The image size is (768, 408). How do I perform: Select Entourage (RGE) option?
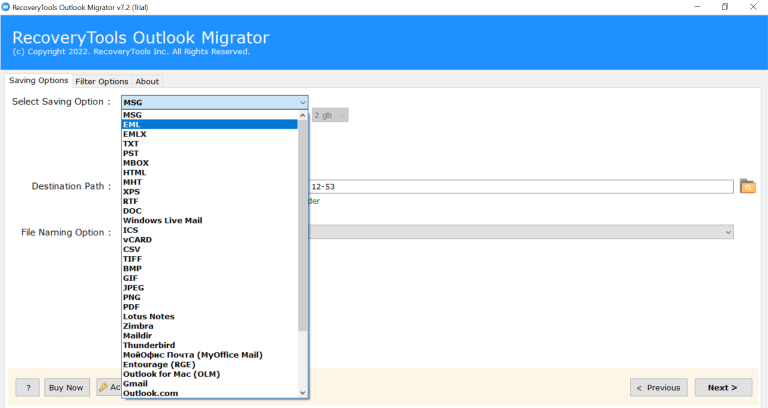210,364
